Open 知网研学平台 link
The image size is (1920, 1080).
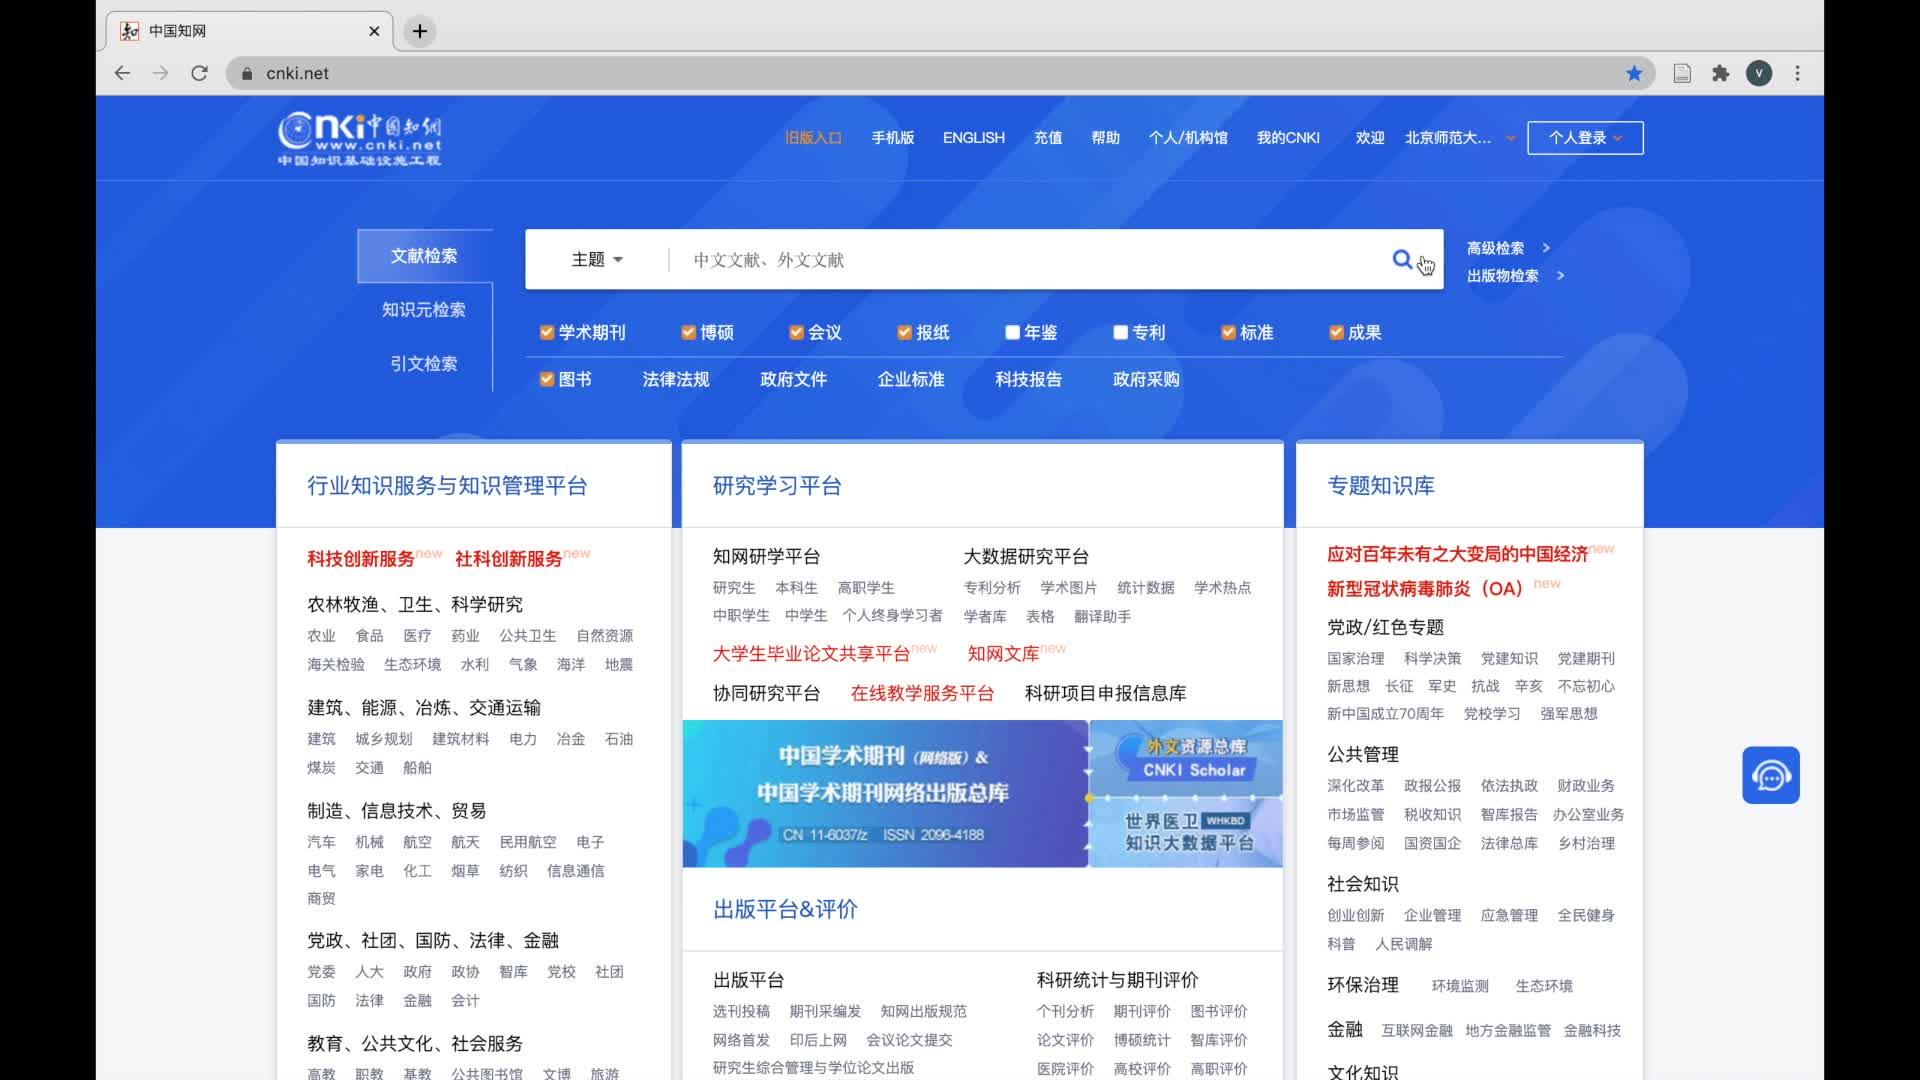(766, 556)
